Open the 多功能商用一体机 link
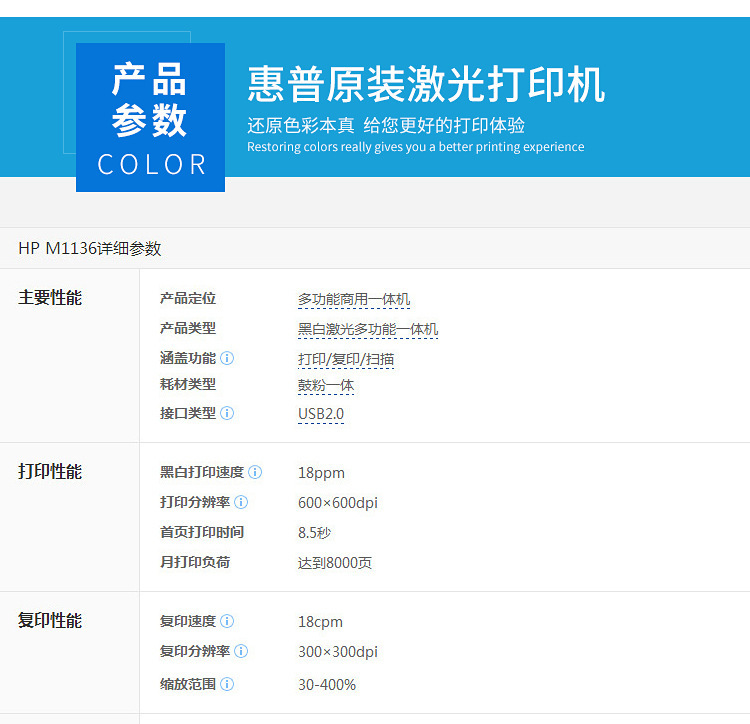This screenshot has width=750, height=724. tap(354, 299)
